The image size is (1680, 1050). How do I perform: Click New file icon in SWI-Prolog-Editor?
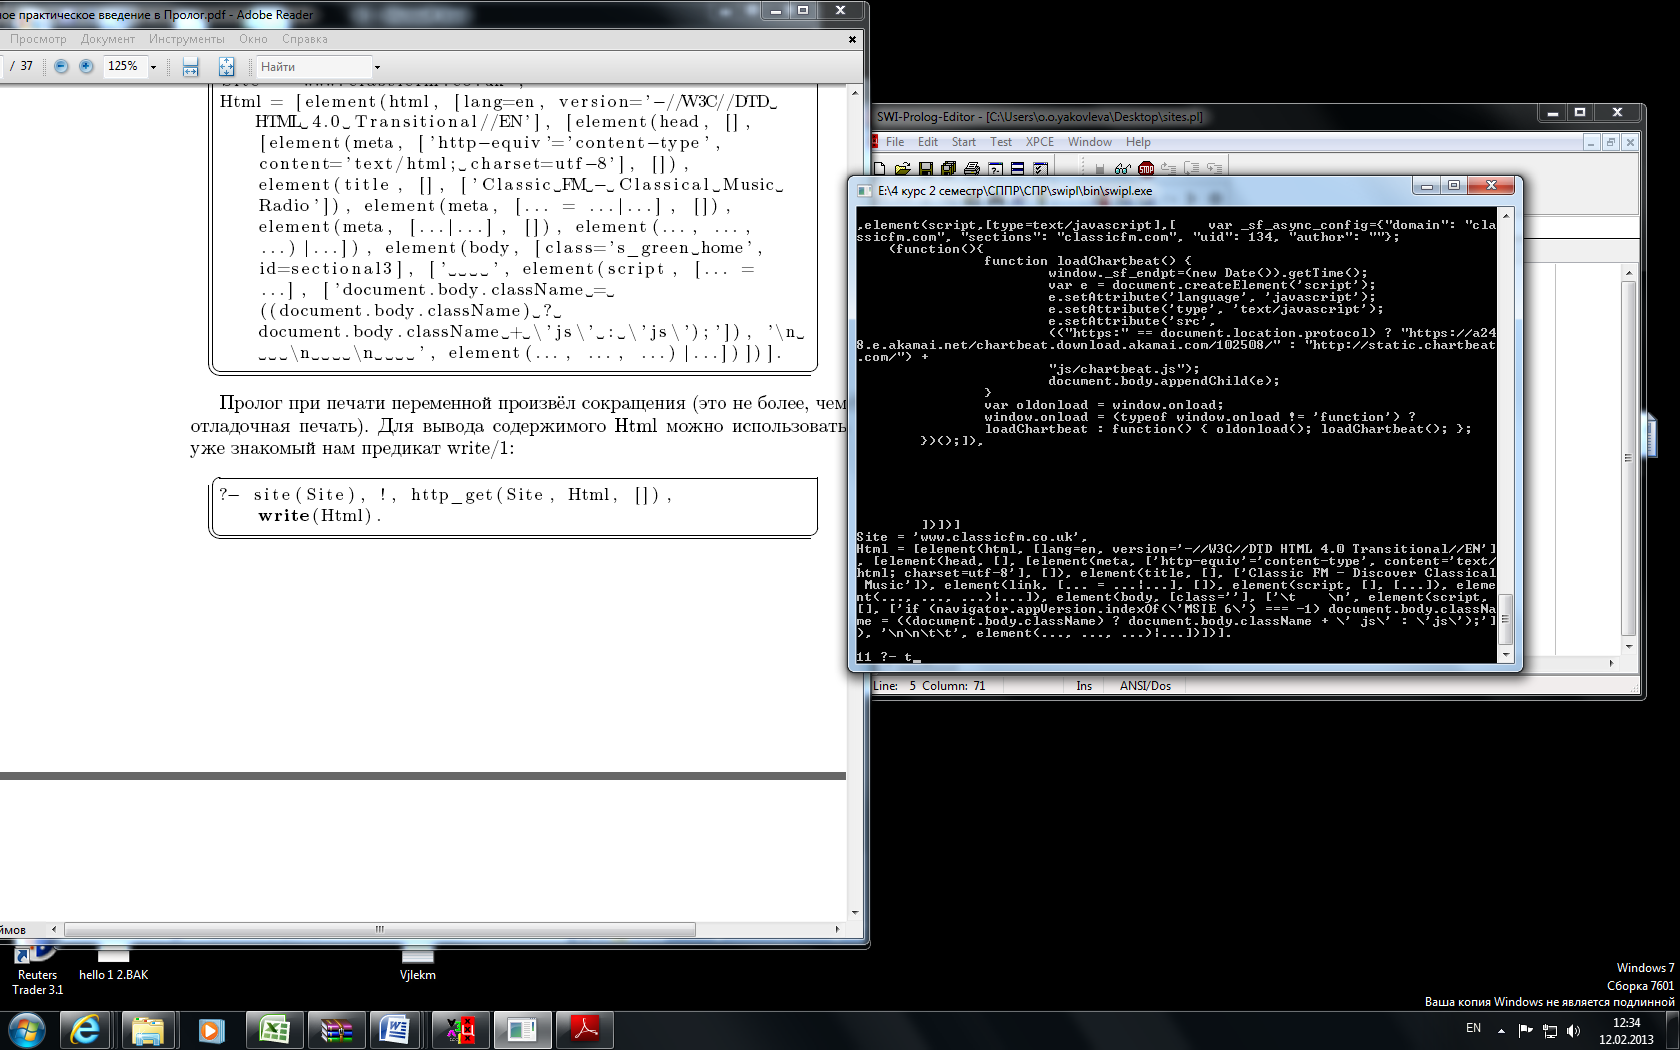pyautogui.click(x=879, y=169)
